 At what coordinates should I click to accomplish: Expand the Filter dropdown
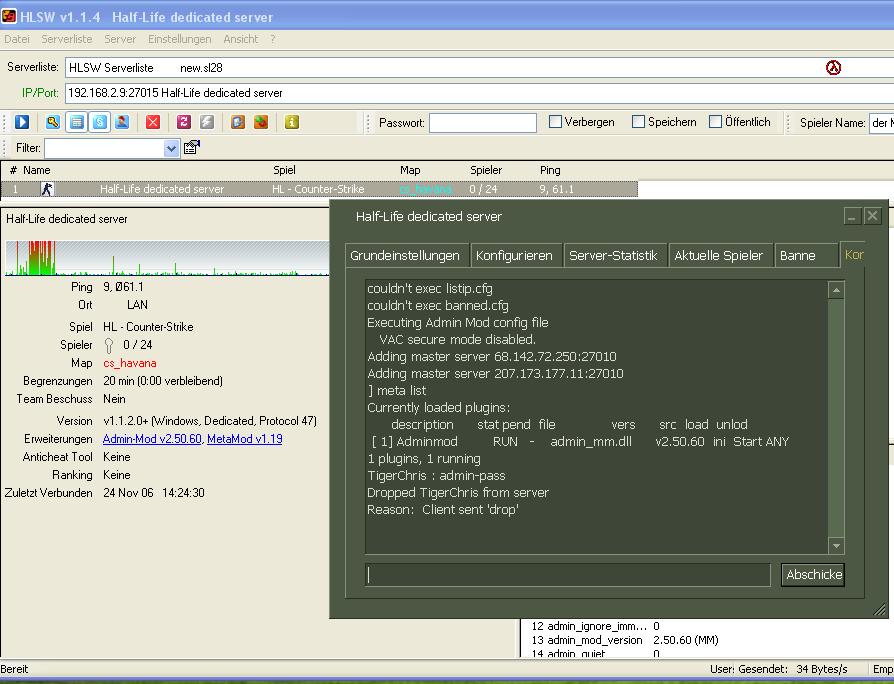coord(171,148)
